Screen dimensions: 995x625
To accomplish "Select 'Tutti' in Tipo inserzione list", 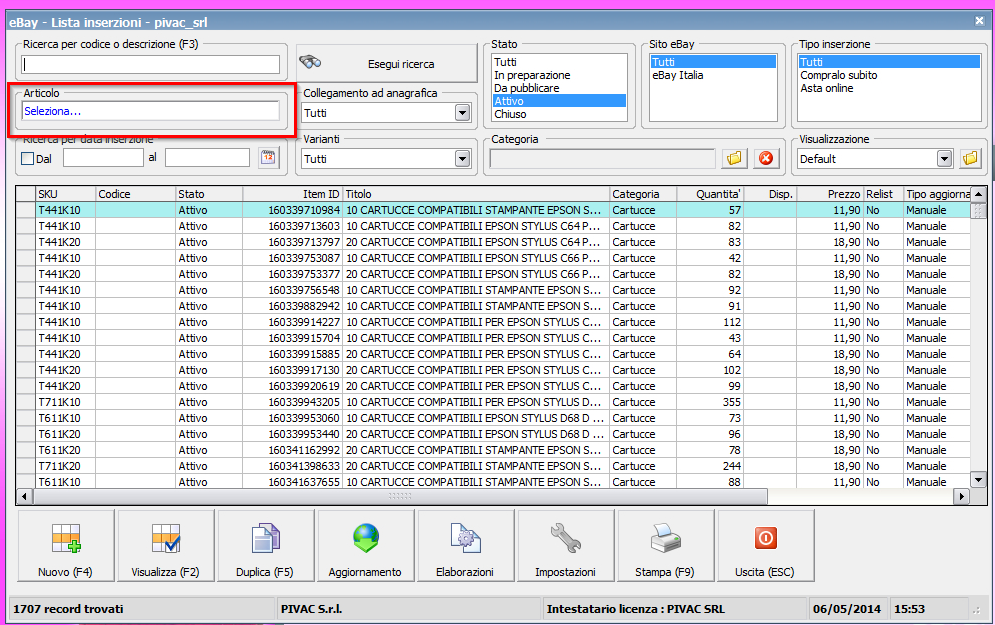I will pyautogui.click(x=889, y=62).
